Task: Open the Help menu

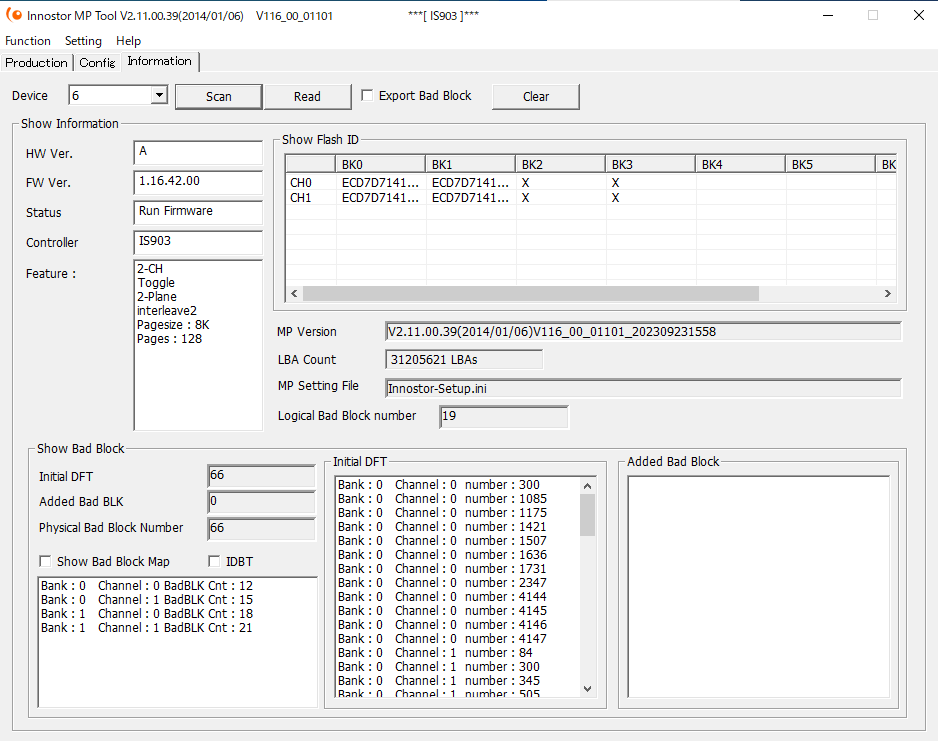Action: 128,41
